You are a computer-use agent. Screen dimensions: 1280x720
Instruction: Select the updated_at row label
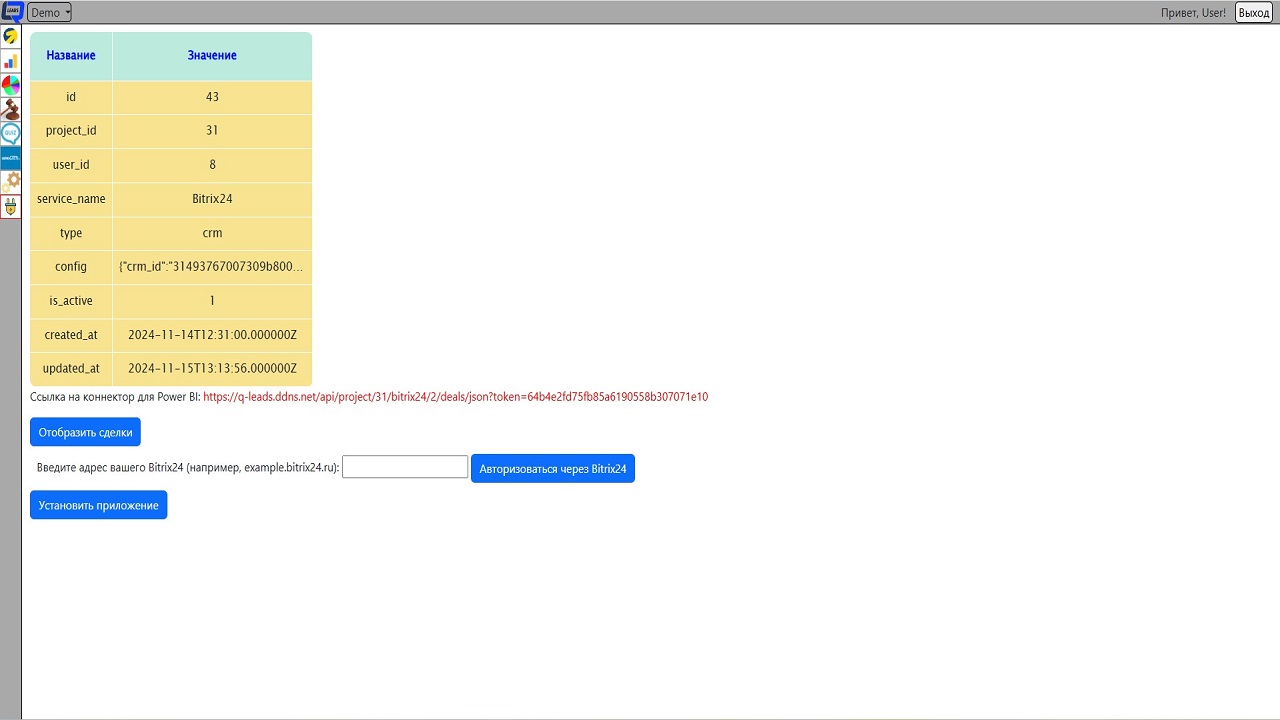pyautogui.click(x=71, y=369)
